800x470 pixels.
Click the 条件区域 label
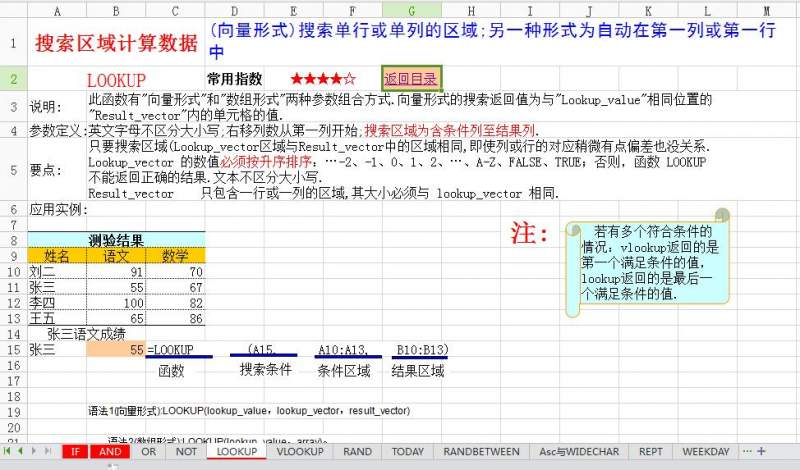343,370
